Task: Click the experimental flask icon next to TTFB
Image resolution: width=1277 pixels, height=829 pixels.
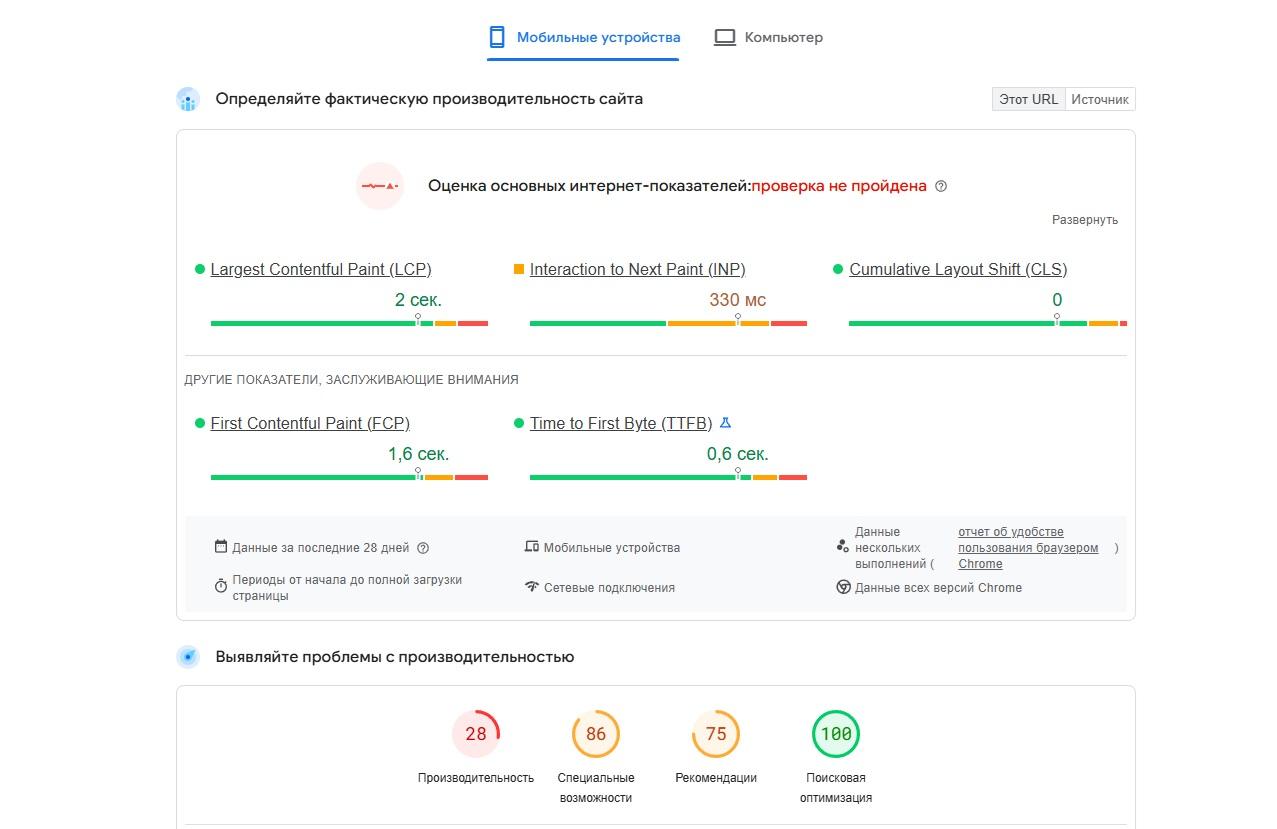Action: pyautogui.click(x=726, y=423)
